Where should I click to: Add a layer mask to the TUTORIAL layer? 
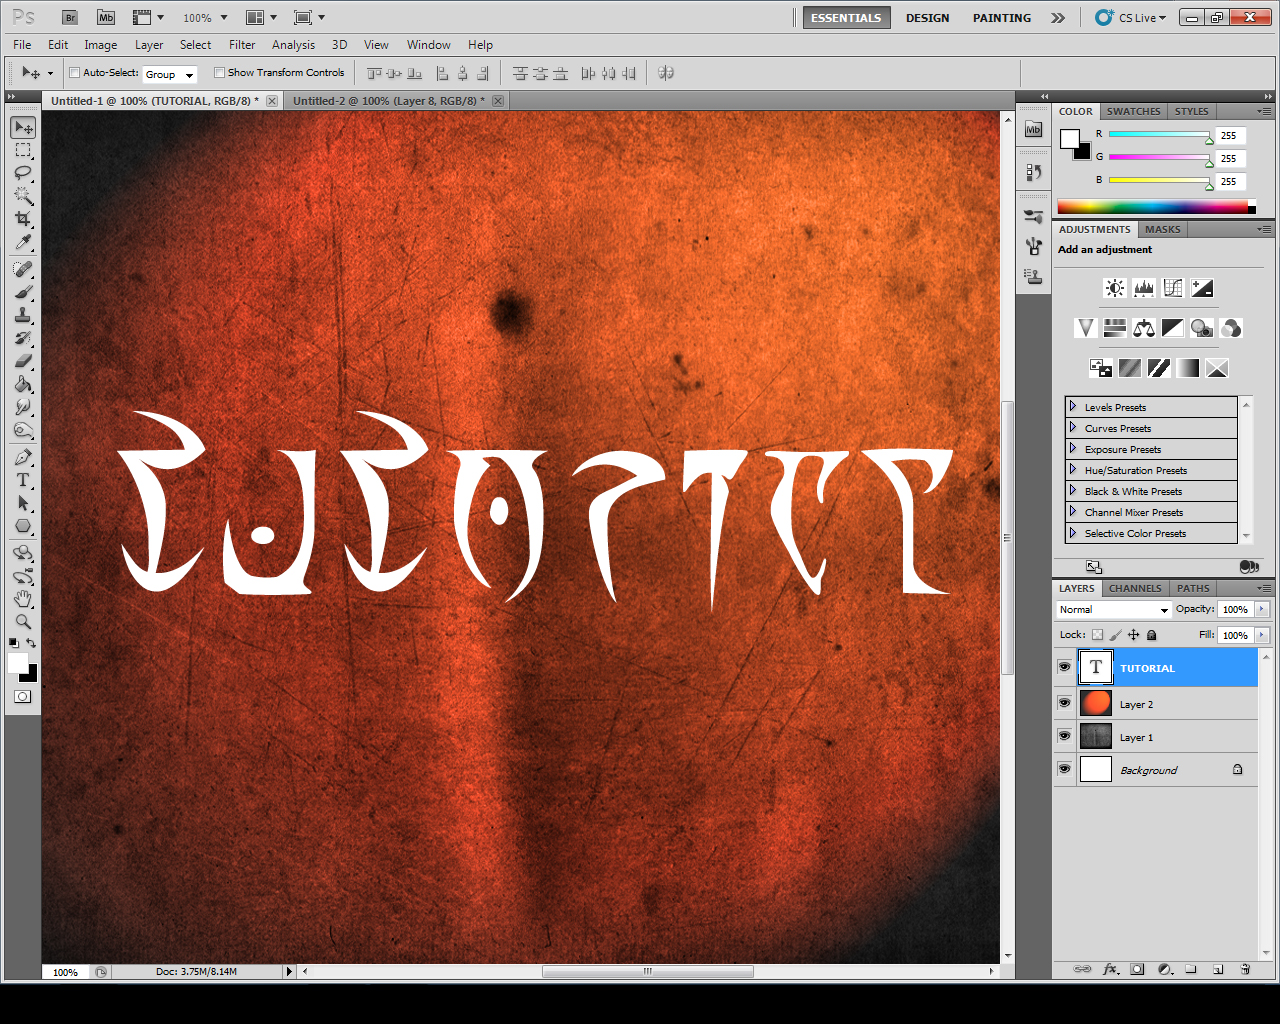[1136, 969]
